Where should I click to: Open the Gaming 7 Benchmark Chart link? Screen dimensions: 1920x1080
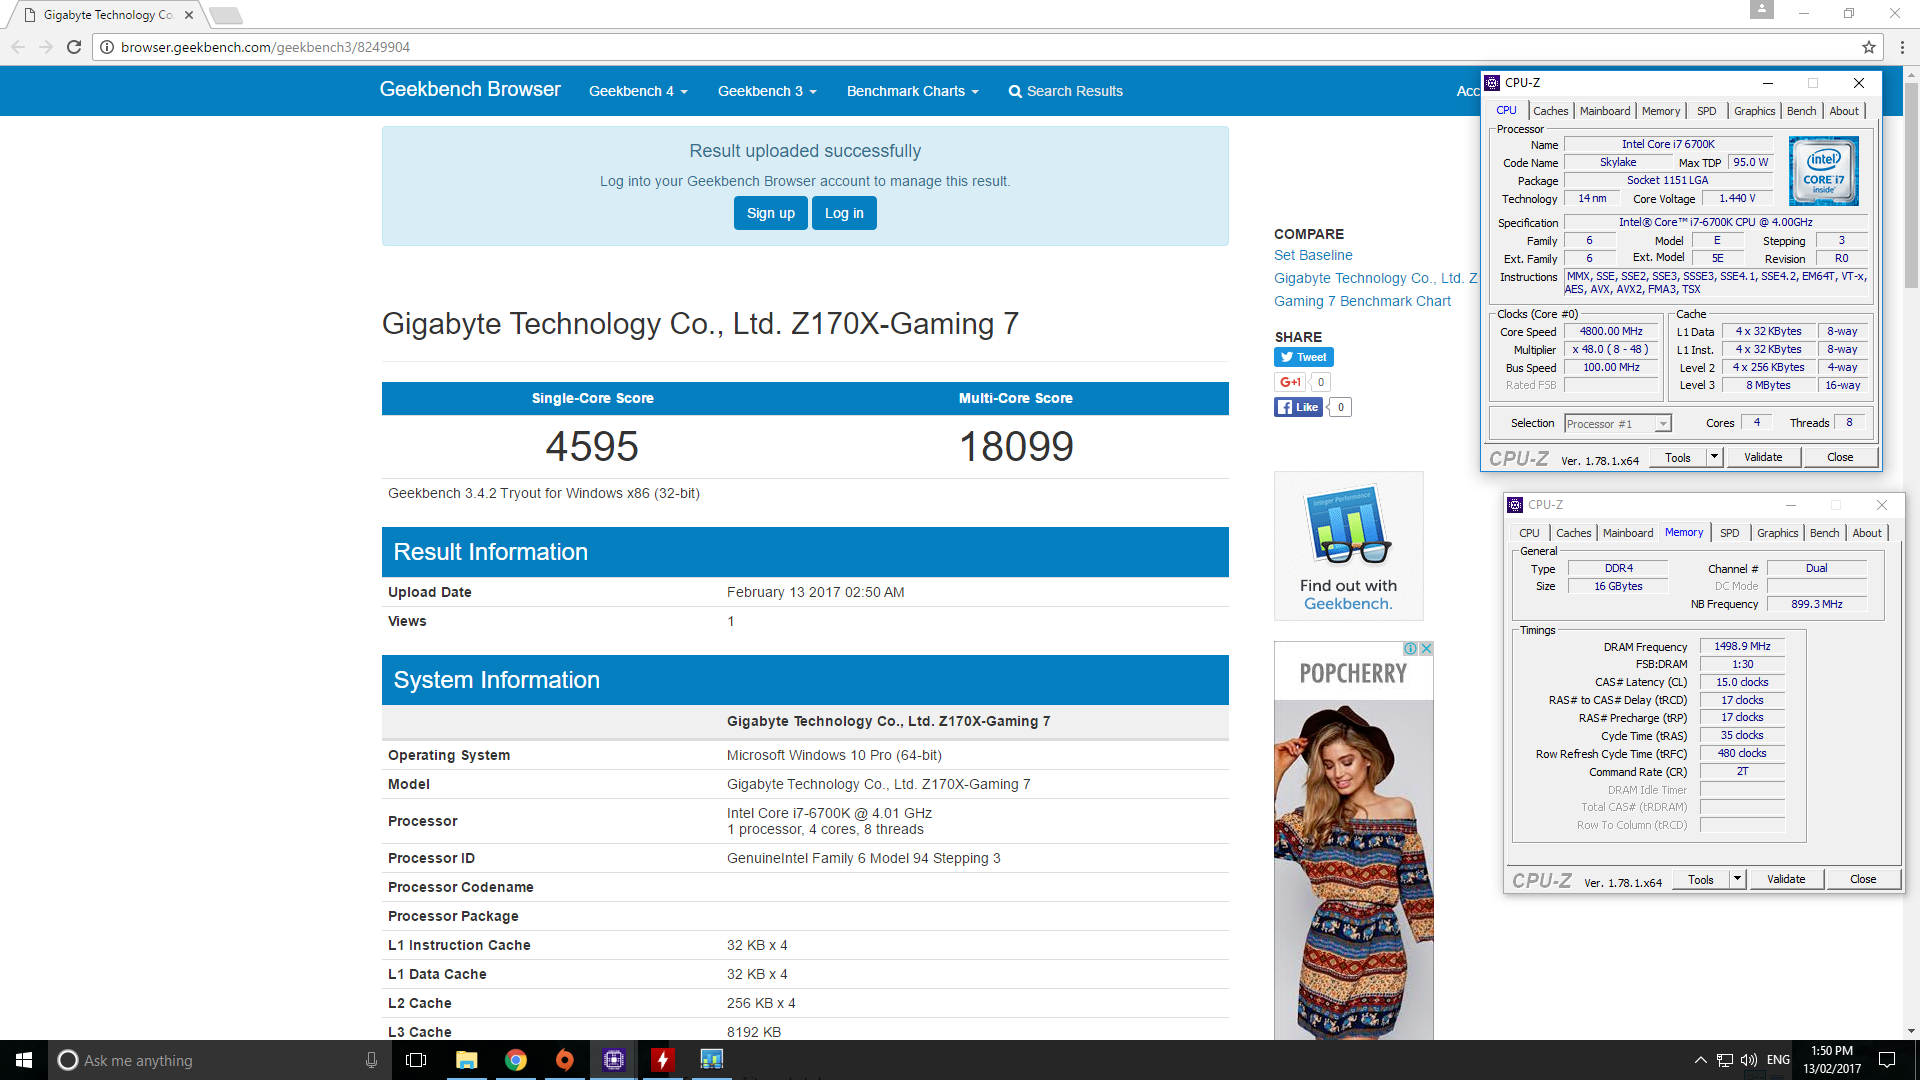(x=1362, y=301)
